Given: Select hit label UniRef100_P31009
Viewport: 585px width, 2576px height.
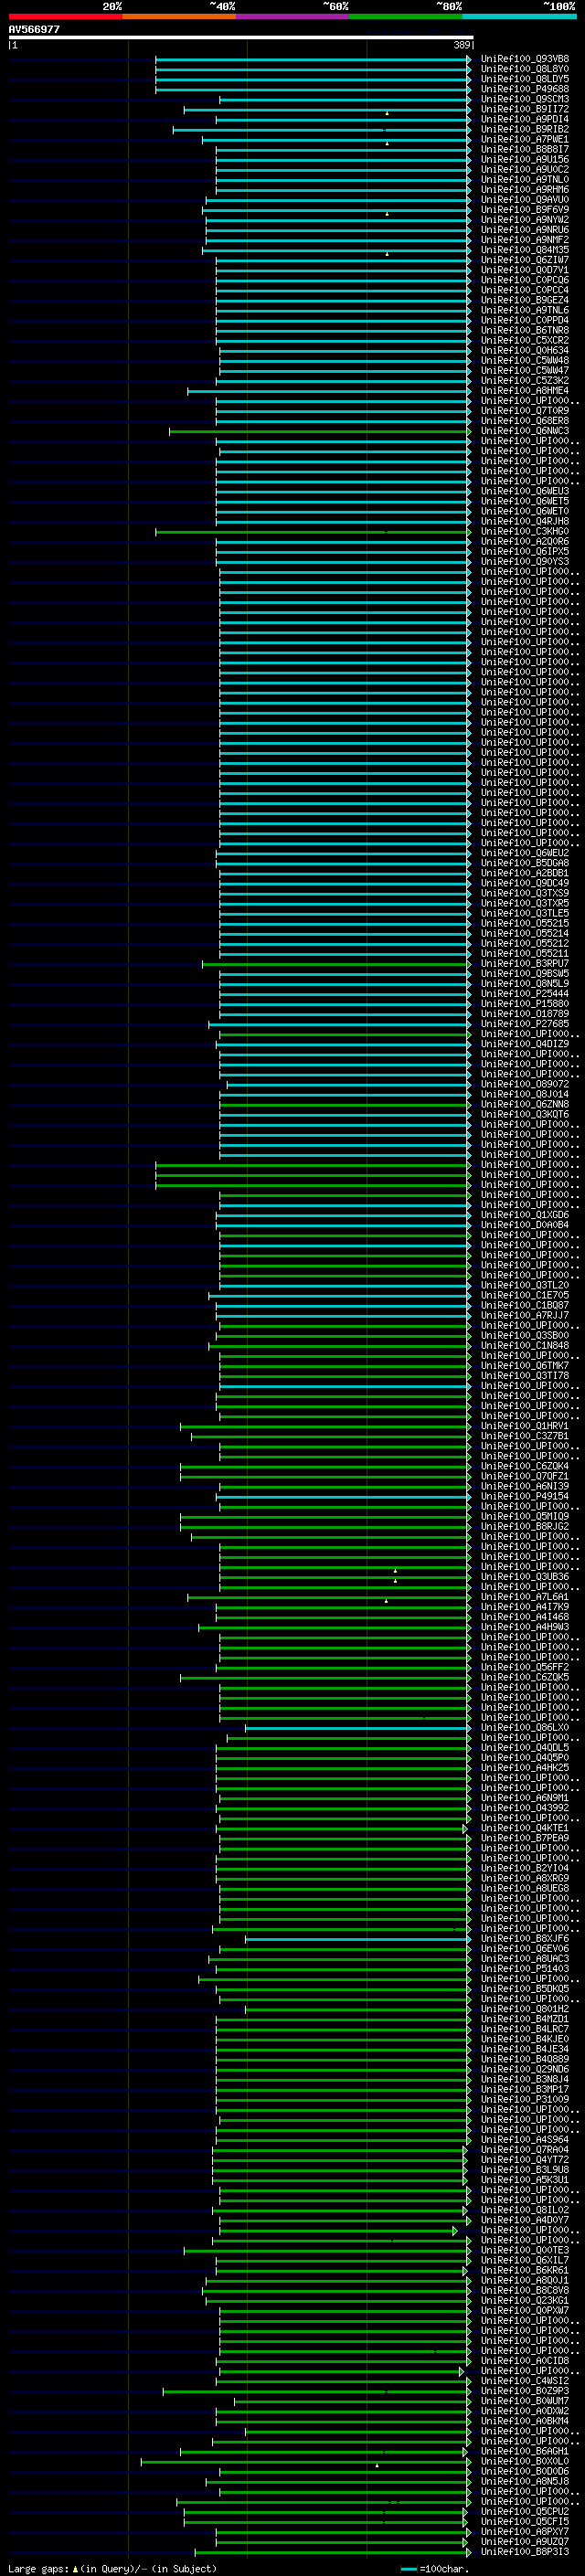Looking at the screenshot, I should 524,2099.
